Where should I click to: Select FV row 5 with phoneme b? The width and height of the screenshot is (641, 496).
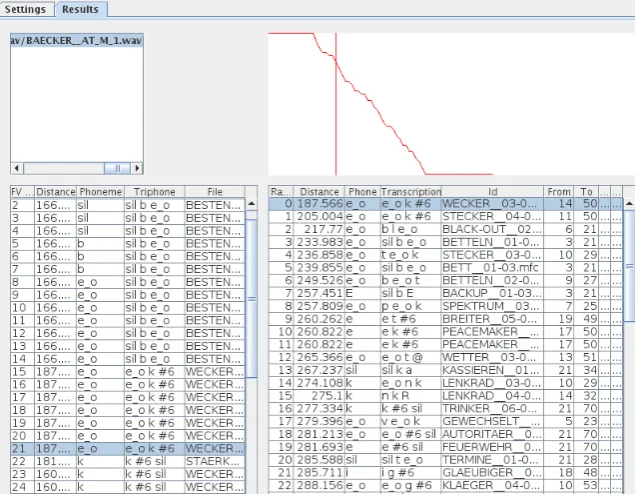pyautogui.click(x=128, y=243)
